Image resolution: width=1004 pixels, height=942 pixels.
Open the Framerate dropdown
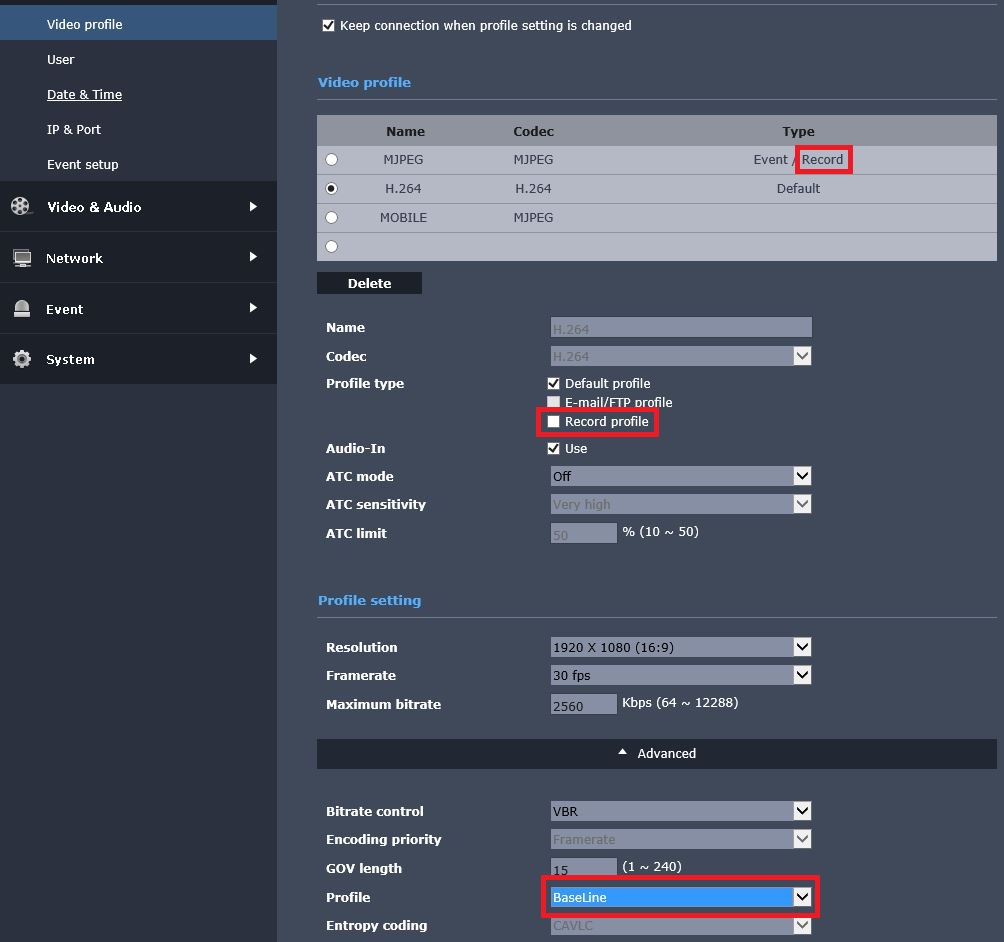pos(680,675)
